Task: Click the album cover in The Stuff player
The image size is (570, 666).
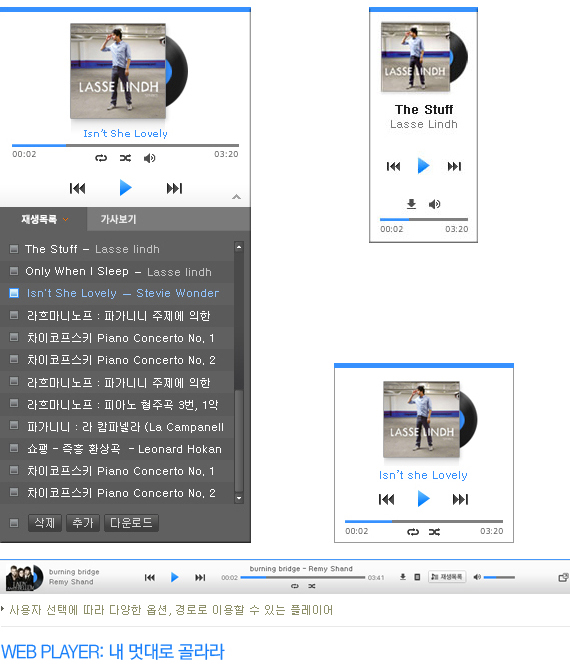Action: click(x=415, y=57)
